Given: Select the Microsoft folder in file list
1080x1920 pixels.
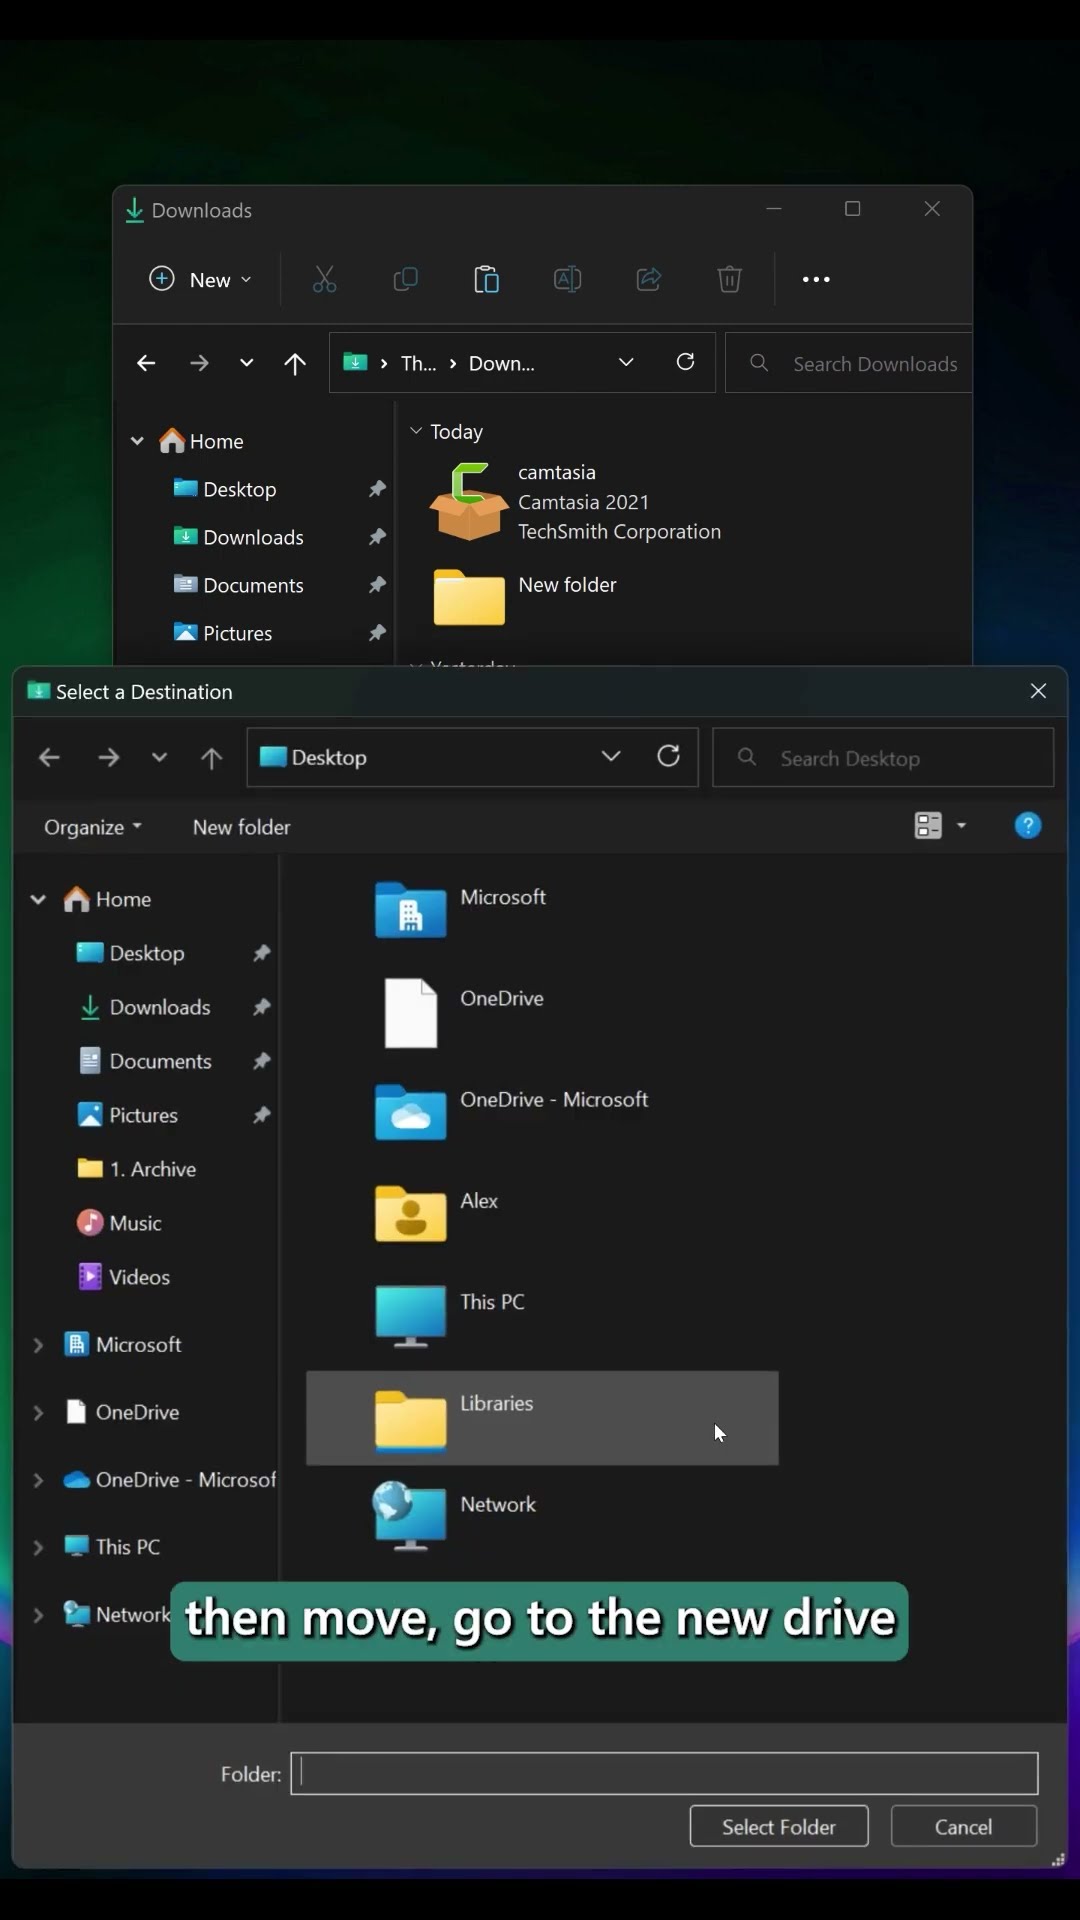Looking at the screenshot, I should [x=460, y=910].
